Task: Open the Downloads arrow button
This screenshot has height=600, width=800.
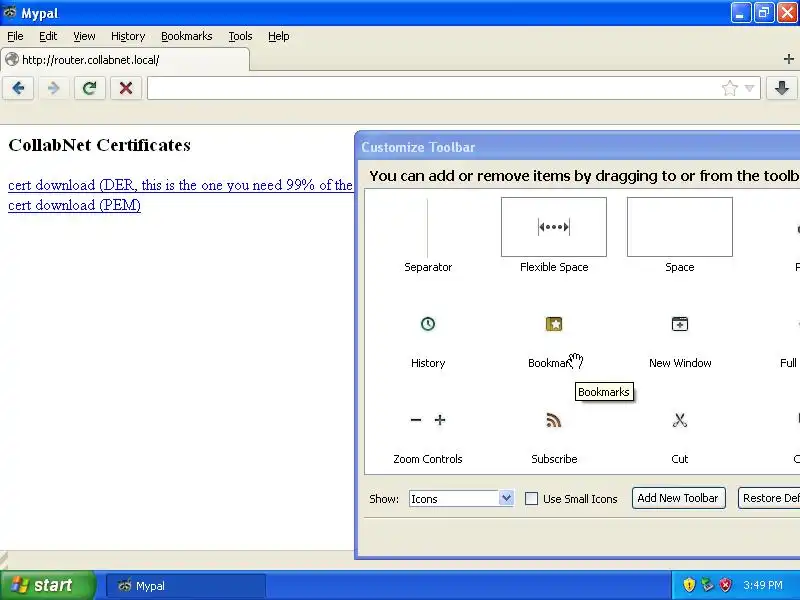Action: (782, 88)
